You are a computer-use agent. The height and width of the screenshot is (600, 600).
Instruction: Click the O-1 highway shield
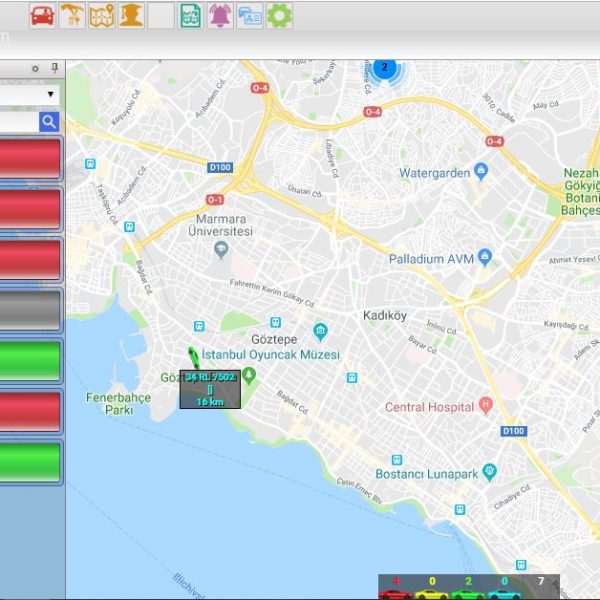tap(215, 200)
